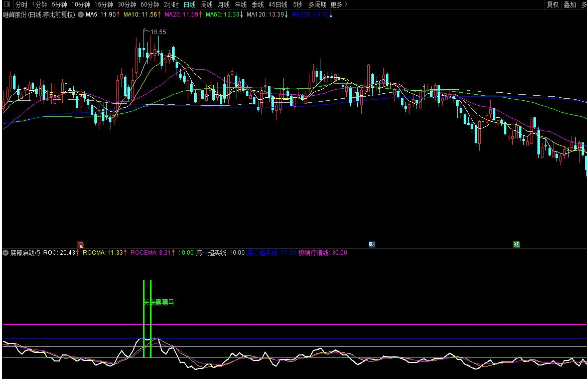Select the 1分钟 period tab

click(39, 4)
